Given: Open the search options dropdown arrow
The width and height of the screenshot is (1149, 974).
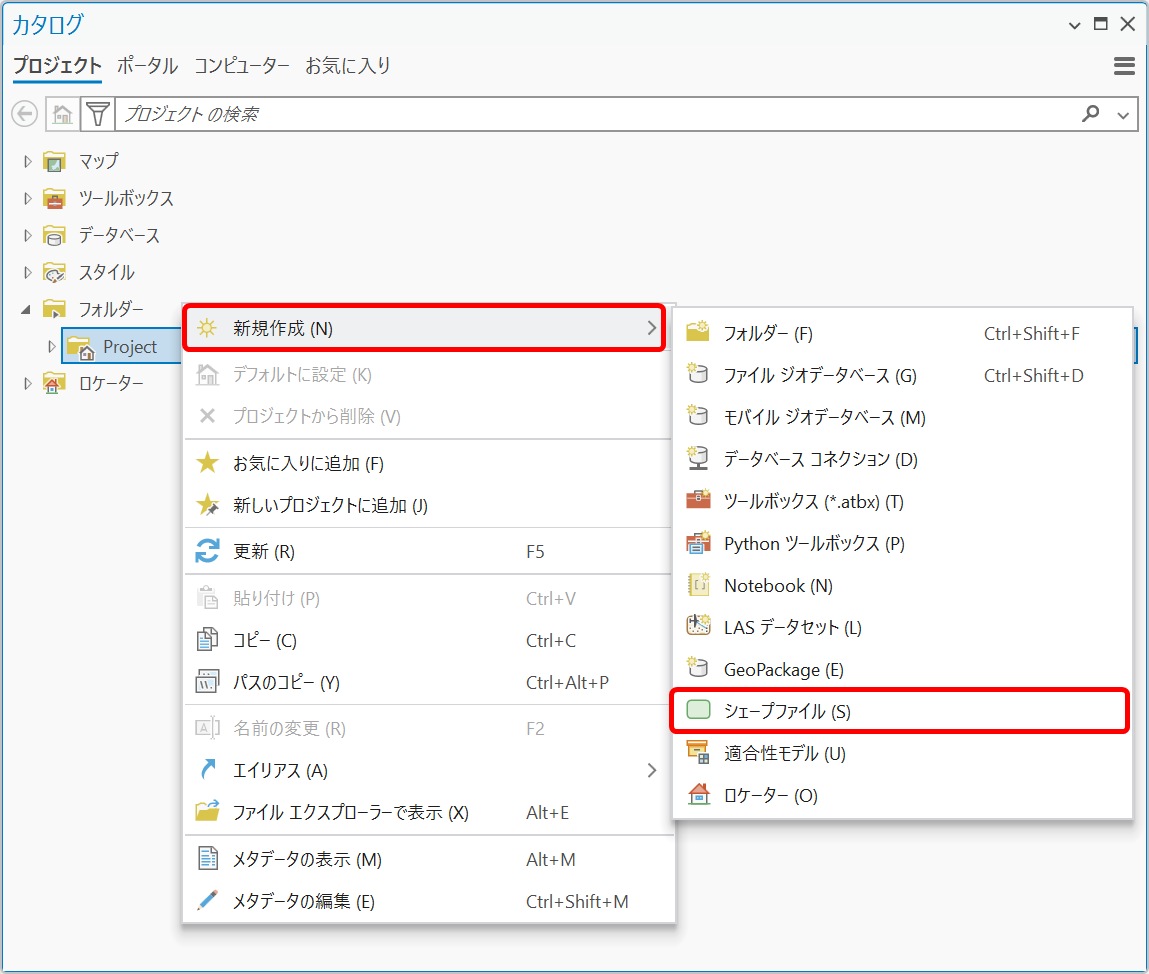Looking at the screenshot, I should click(x=1123, y=115).
